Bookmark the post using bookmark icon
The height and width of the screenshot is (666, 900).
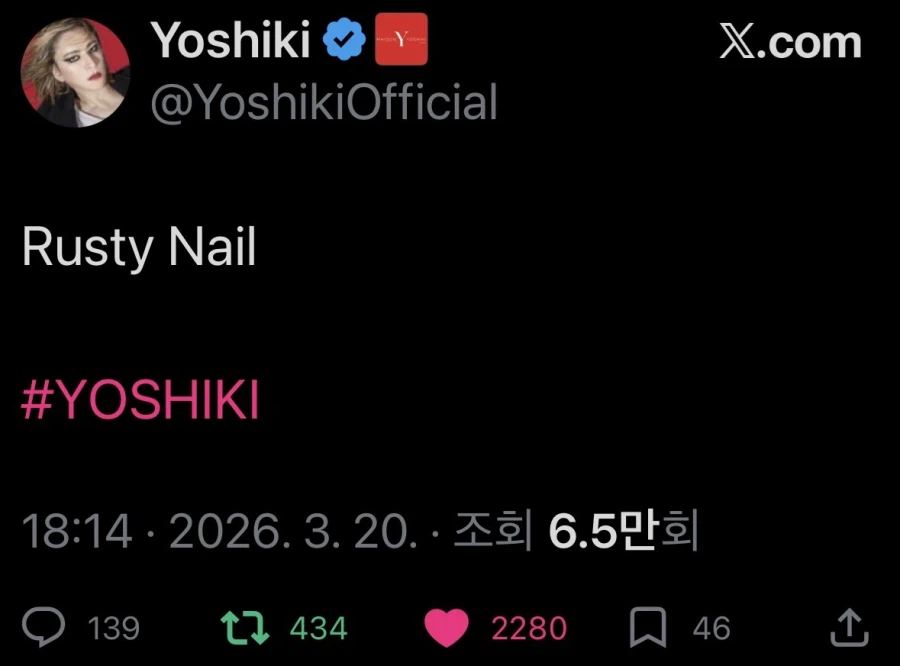click(648, 628)
